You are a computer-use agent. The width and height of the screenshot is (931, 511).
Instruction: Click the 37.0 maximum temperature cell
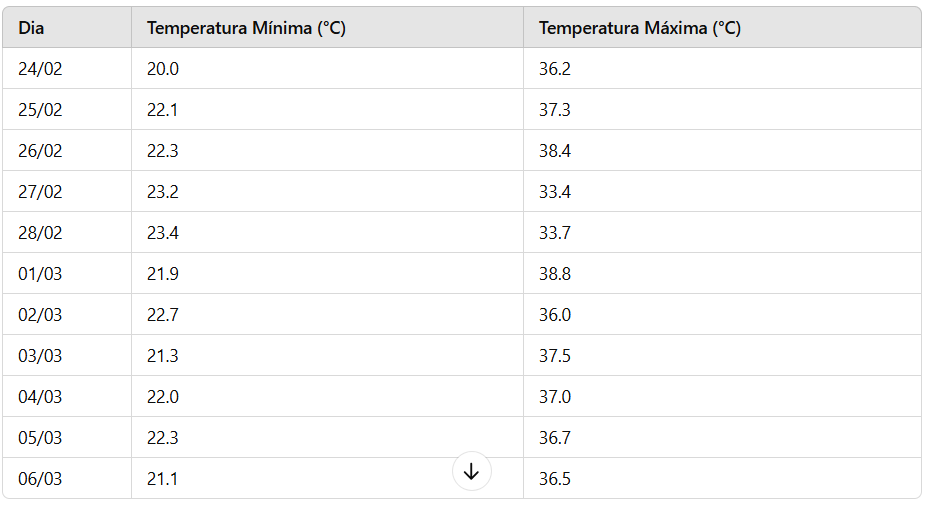(x=722, y=396)
